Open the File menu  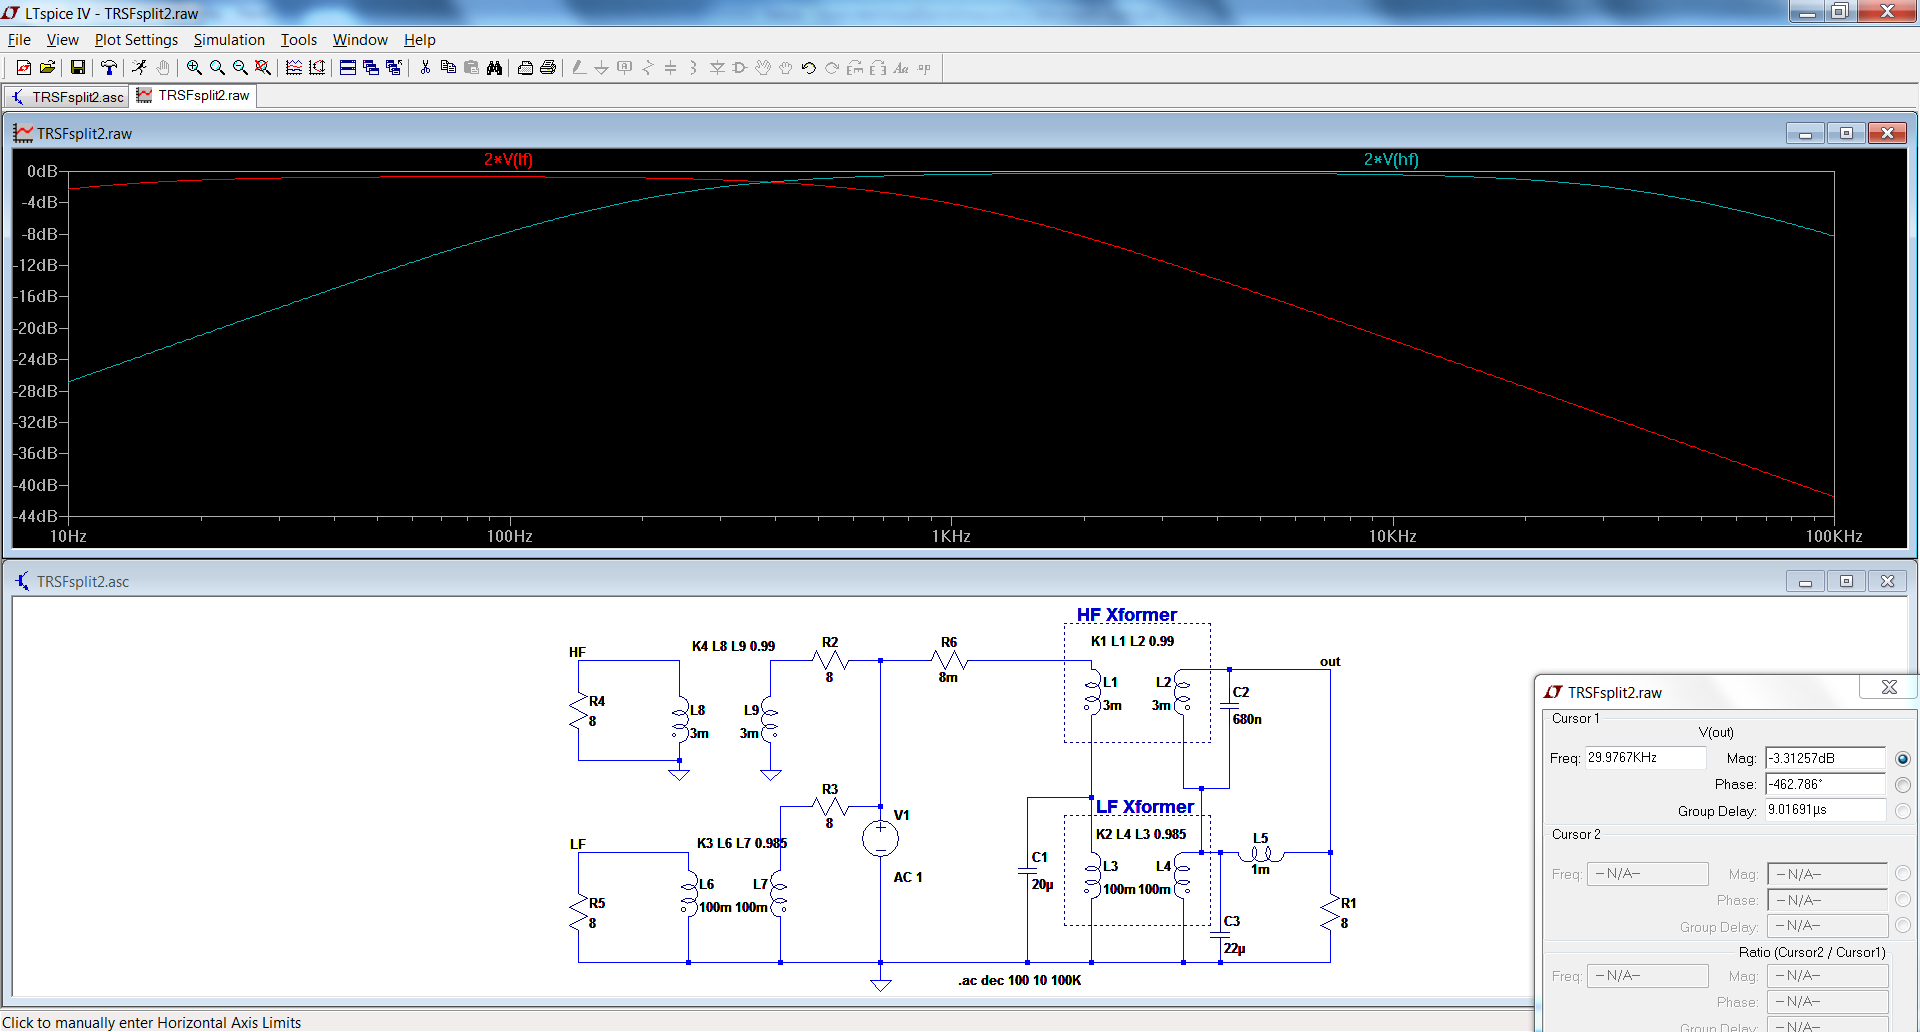point(19,40)
